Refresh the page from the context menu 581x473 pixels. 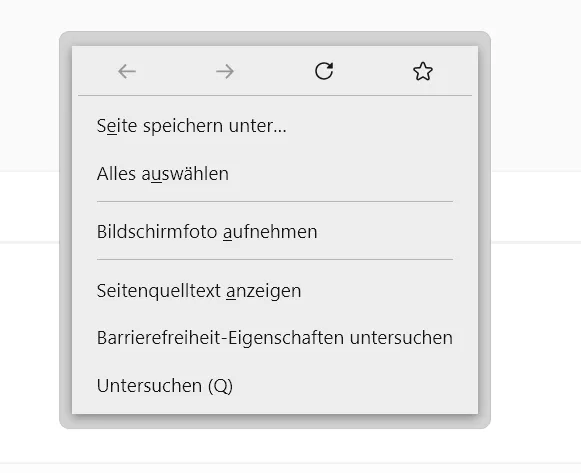coord(324,71)
